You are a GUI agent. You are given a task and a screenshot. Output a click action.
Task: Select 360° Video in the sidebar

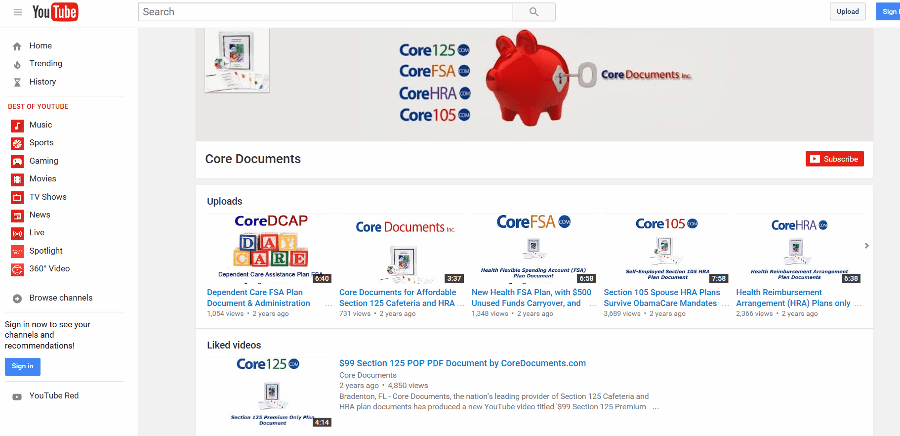[x=49, y=268]
